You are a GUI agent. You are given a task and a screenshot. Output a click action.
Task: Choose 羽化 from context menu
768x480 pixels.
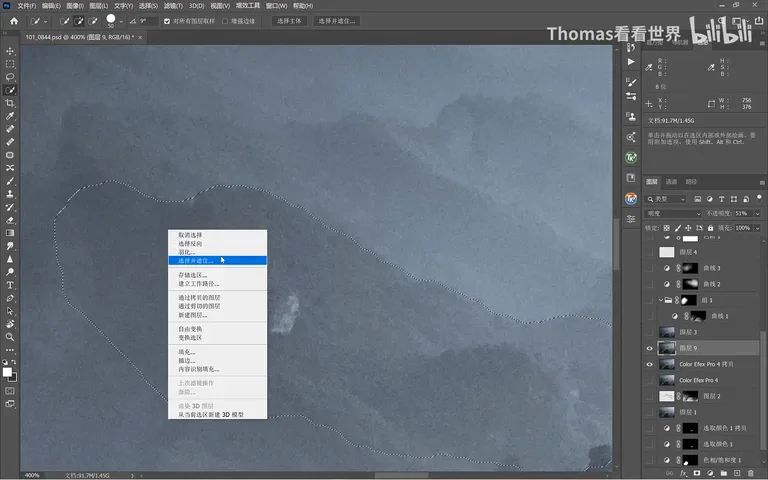[x=217, y=252]
